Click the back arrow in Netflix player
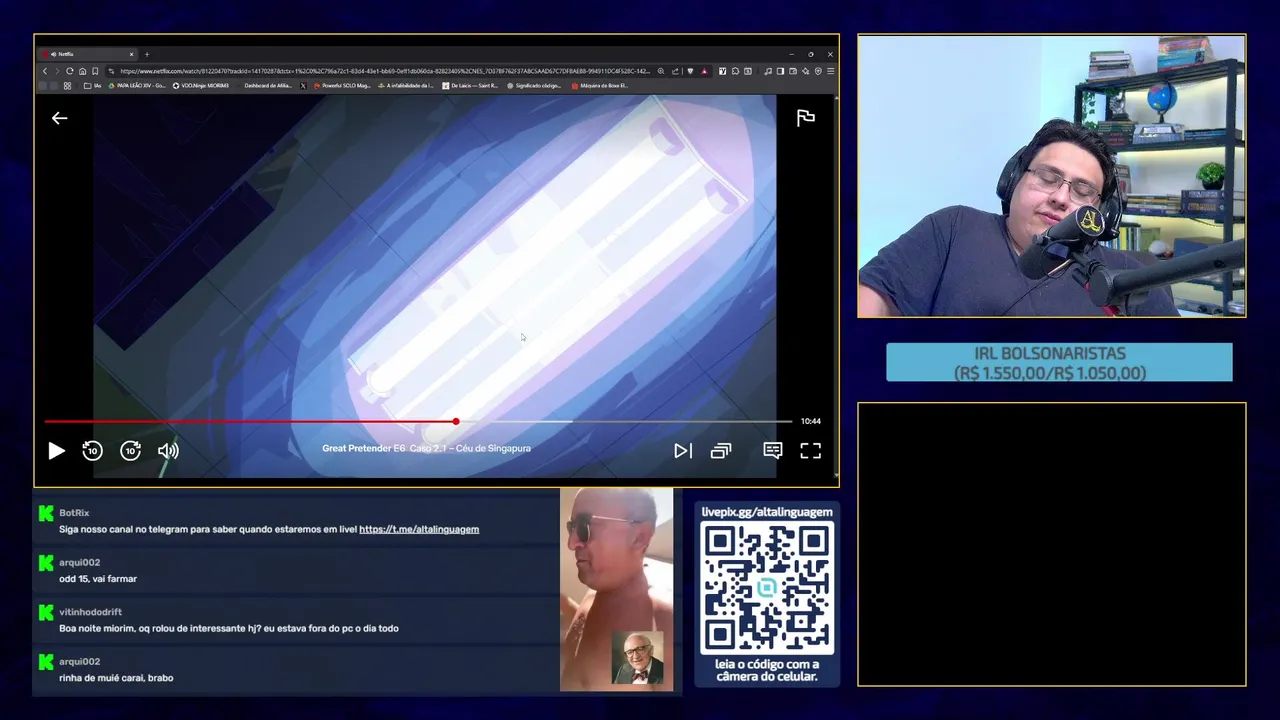This screenshot has width=1280, height=720. 59,118
